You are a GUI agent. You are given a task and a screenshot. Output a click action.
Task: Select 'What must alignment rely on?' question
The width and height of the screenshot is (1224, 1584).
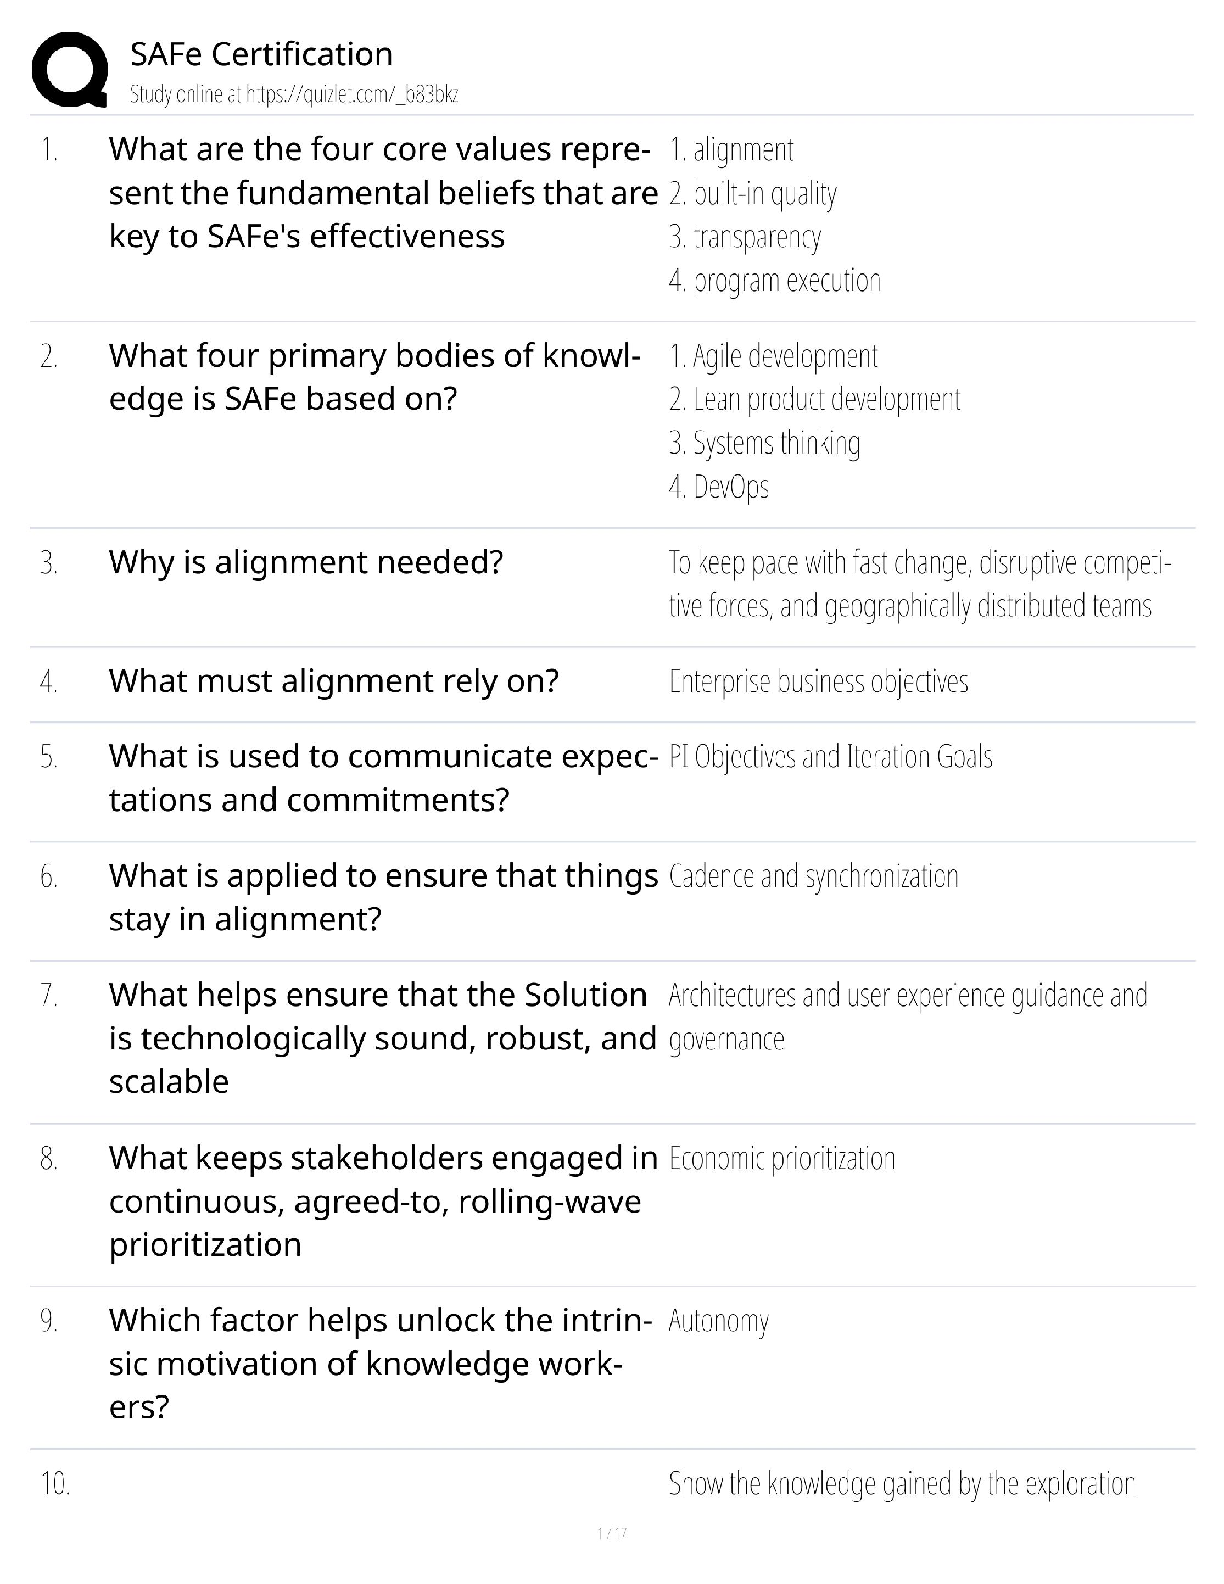(x=334, y=681)
